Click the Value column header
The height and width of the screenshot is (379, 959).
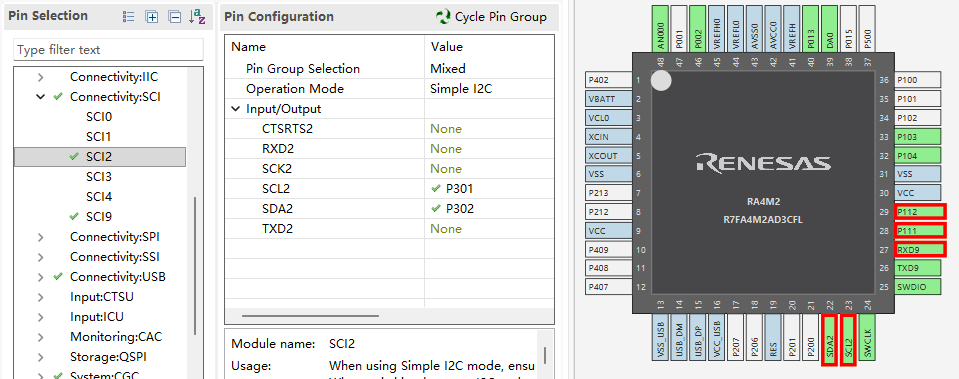click(x=489, y=47)
